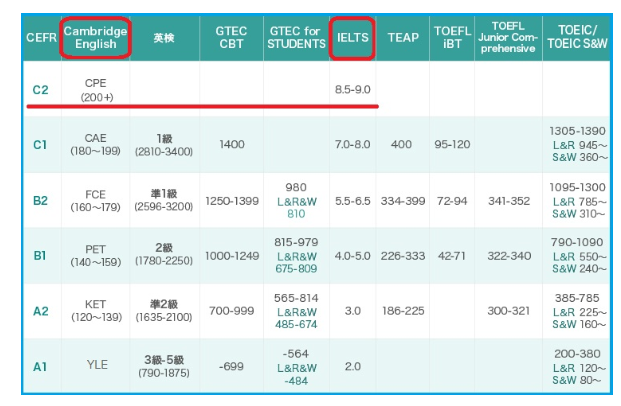621x406 pixels.
Task: Click the GTEC for STUDENTS header
Action: [x=296, y=38]
